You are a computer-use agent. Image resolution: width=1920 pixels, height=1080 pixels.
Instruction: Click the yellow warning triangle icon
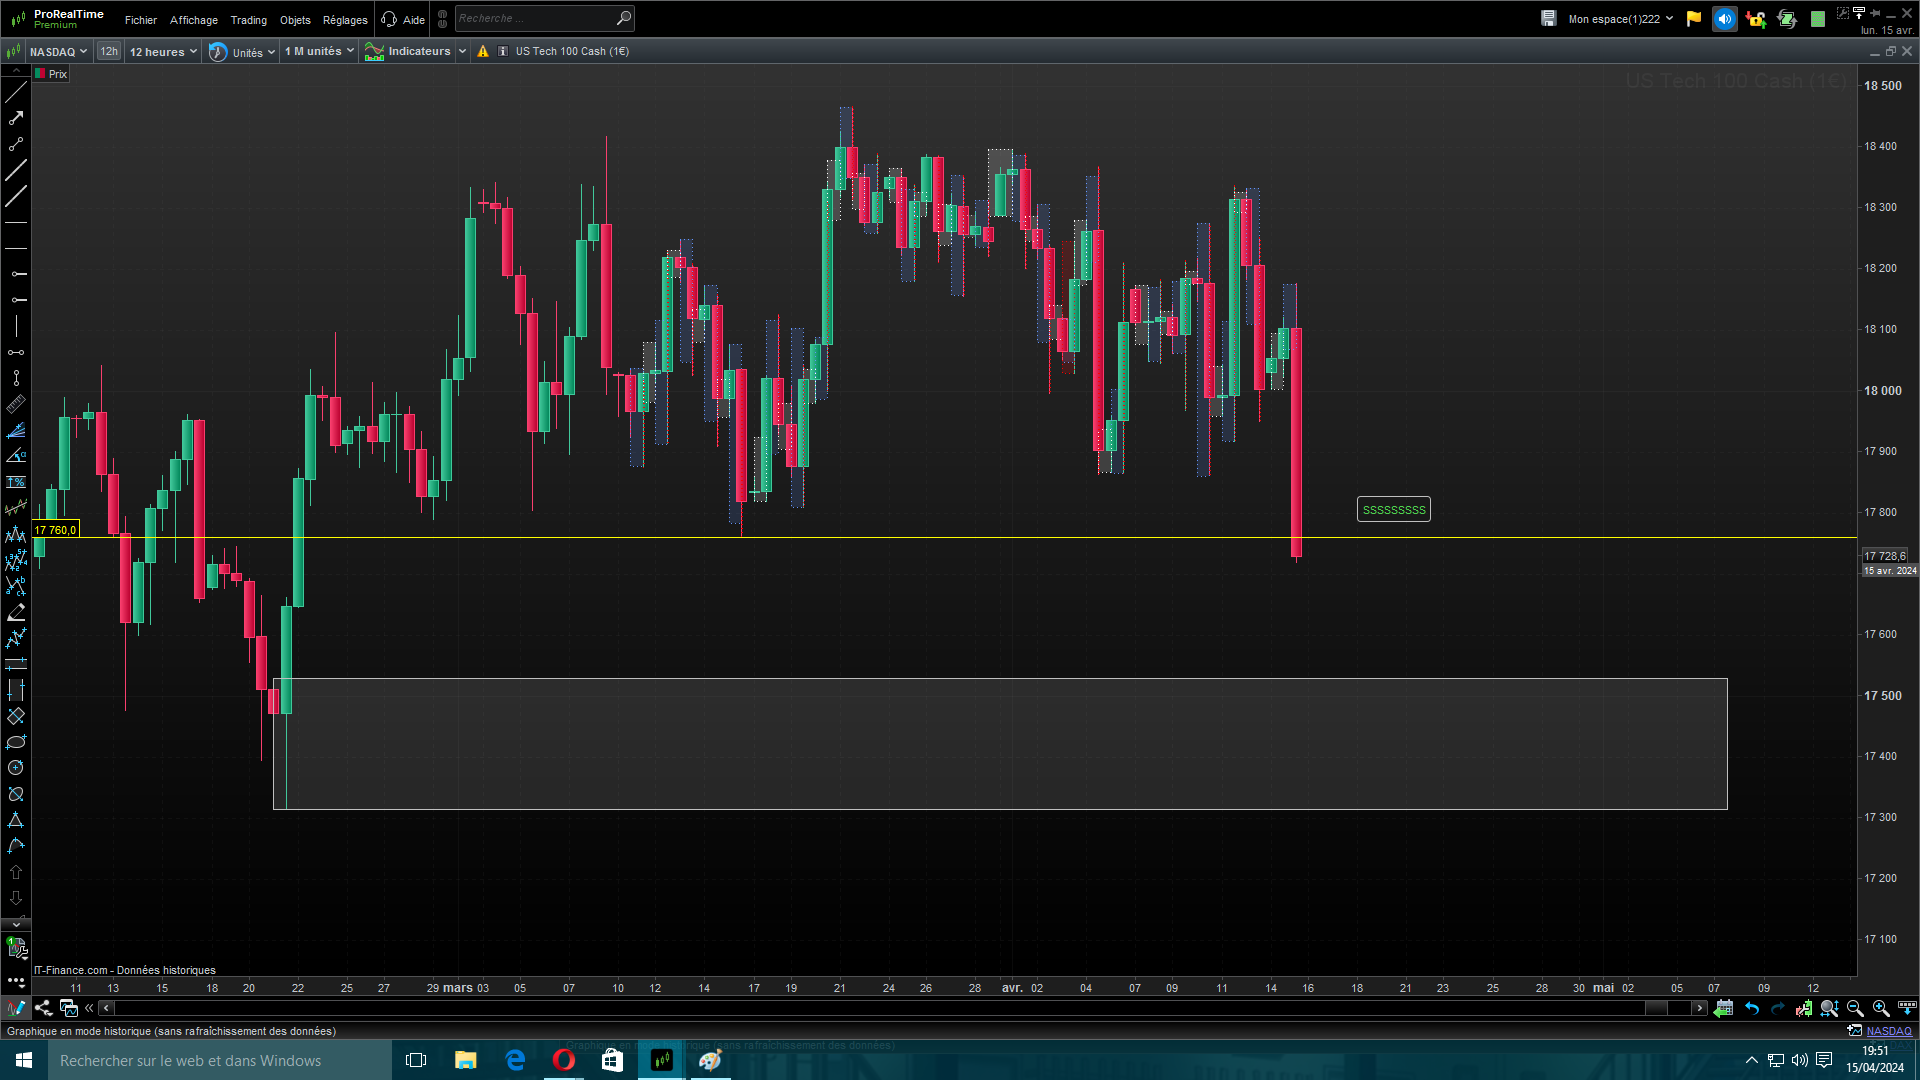coord(483,51)
